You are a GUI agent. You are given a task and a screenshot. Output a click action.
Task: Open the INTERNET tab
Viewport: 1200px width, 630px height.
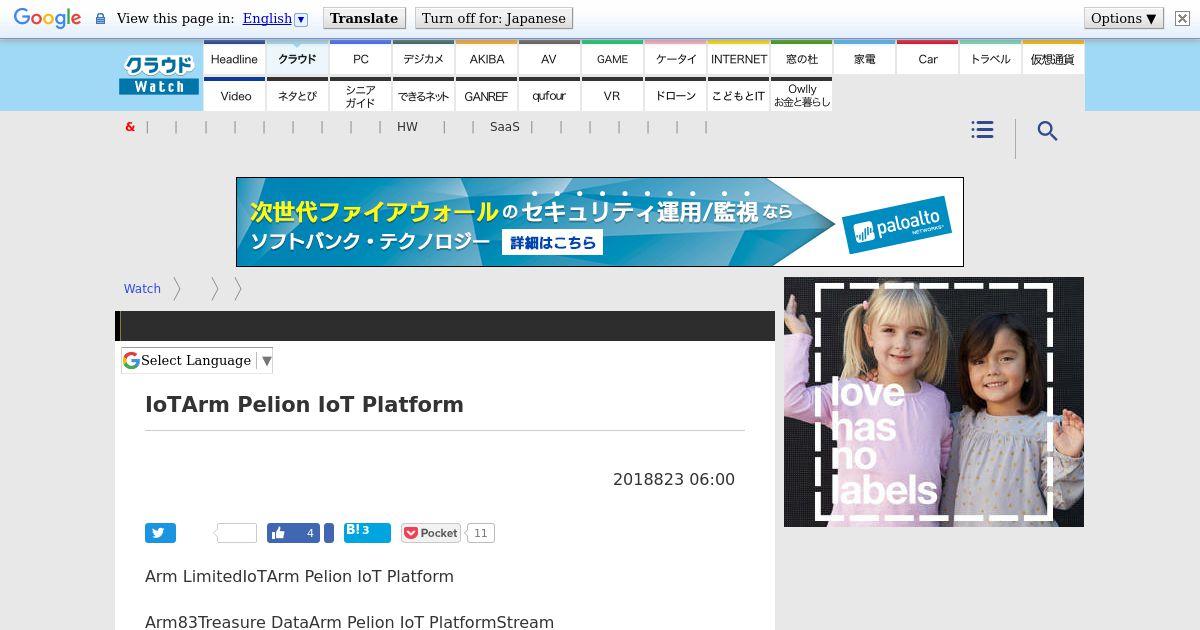pos(738,59)
